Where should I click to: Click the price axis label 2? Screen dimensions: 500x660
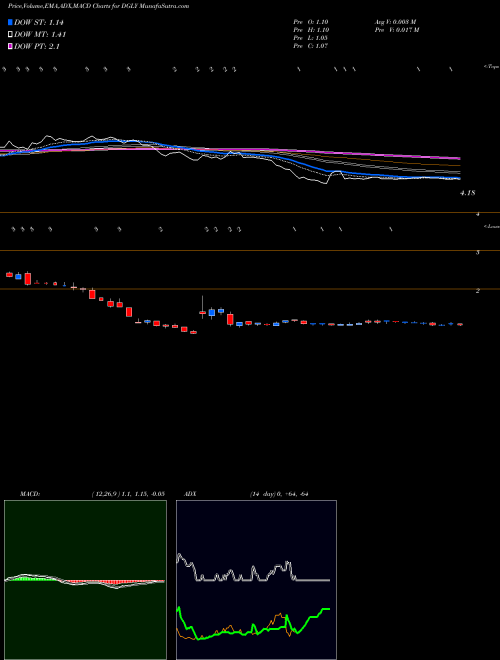click(478, 290)
